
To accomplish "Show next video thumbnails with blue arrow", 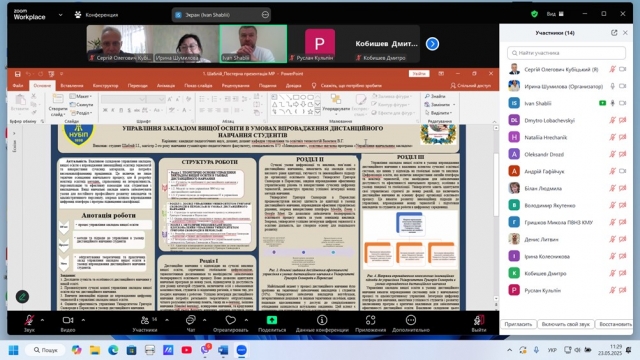I will point(432,44).
